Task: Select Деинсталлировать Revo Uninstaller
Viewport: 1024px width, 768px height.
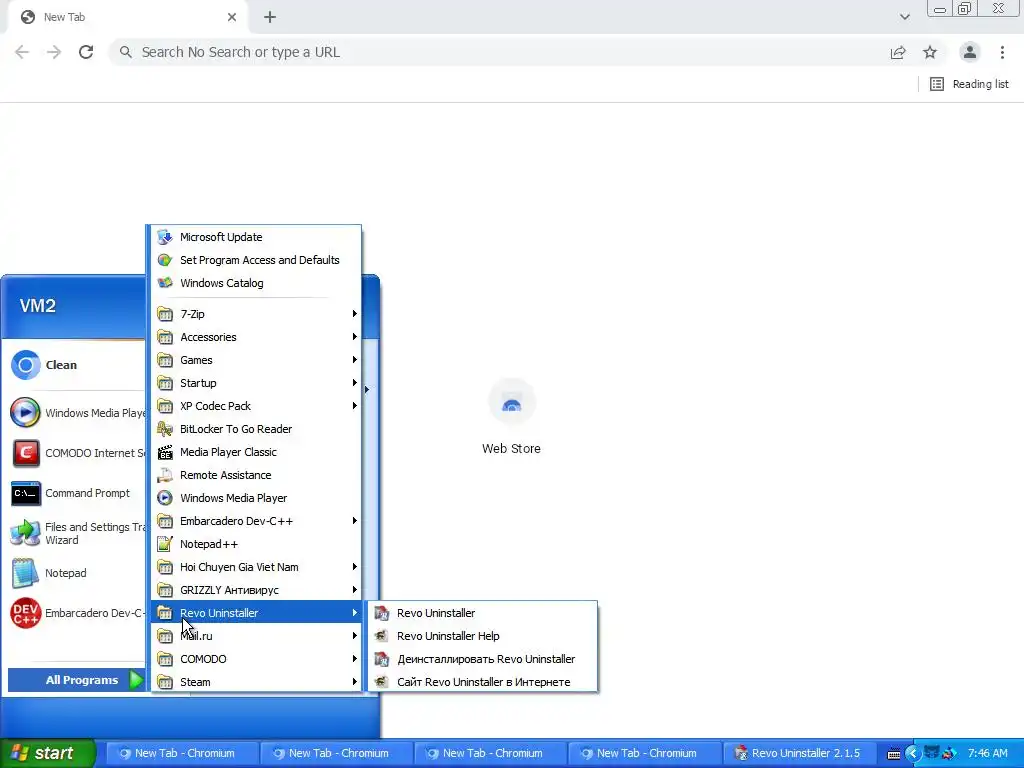Action: tap(483, 659)
